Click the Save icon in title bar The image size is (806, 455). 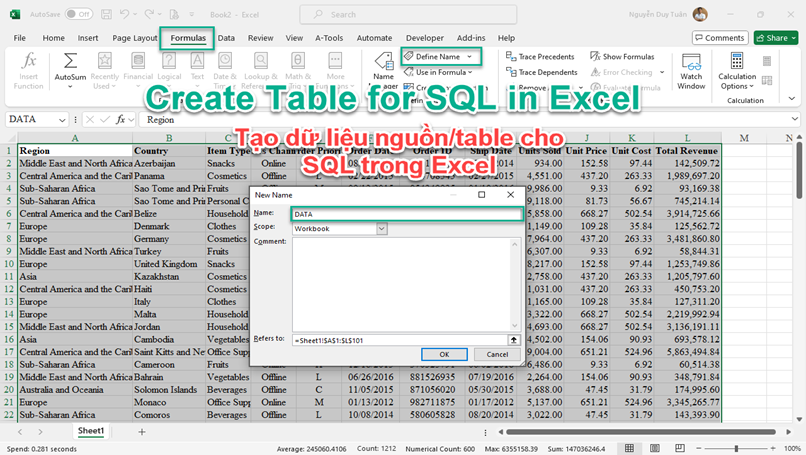click(106, 14)
